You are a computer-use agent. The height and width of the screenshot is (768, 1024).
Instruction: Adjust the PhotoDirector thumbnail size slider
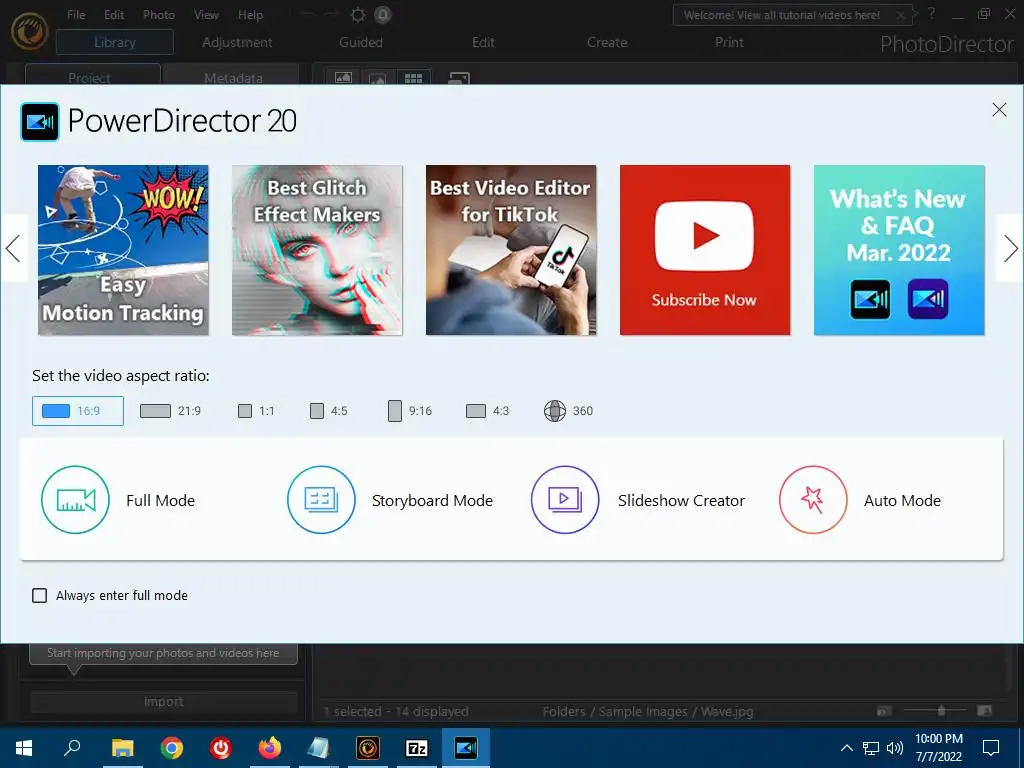pyautogui.click(x=941, y=711)
